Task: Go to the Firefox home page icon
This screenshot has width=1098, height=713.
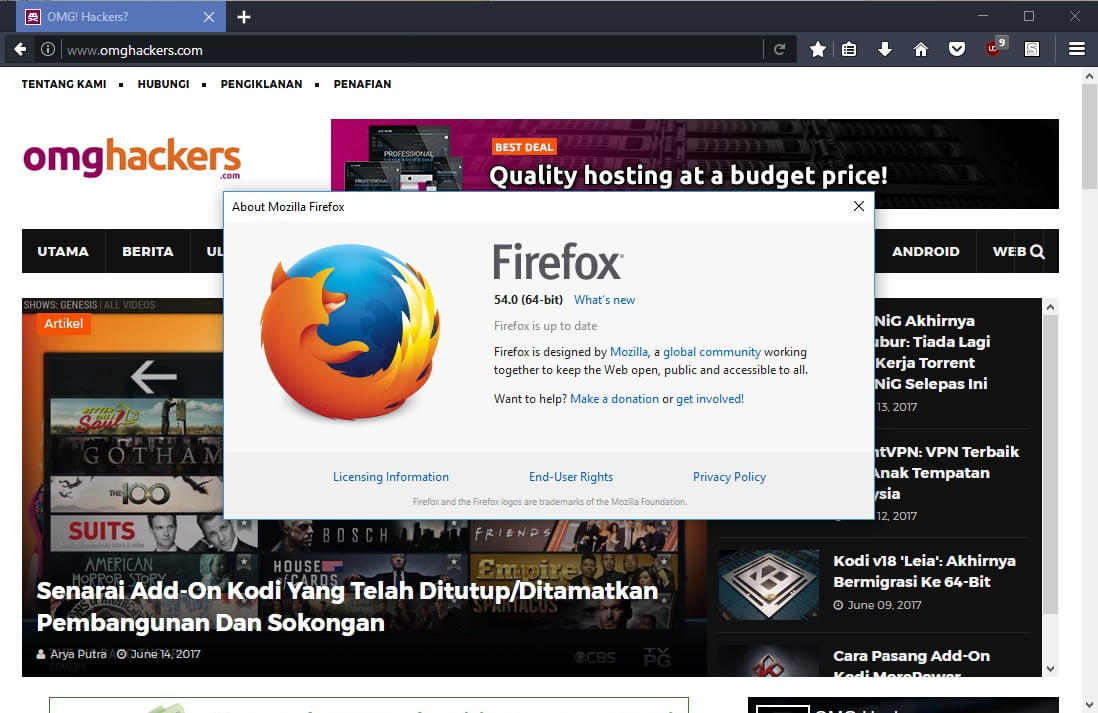Action: click(x=921, y=49)
